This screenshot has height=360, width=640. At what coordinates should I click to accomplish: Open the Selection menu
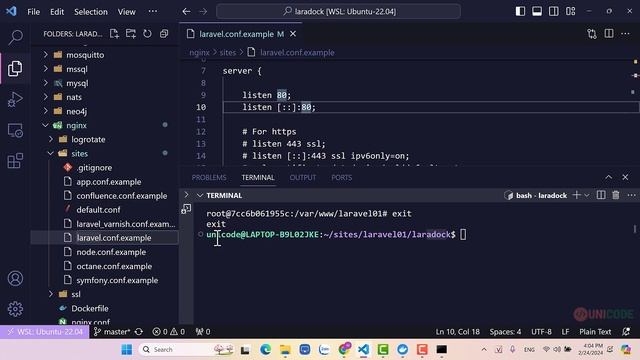pyautogui.click(x=91, y=12)
